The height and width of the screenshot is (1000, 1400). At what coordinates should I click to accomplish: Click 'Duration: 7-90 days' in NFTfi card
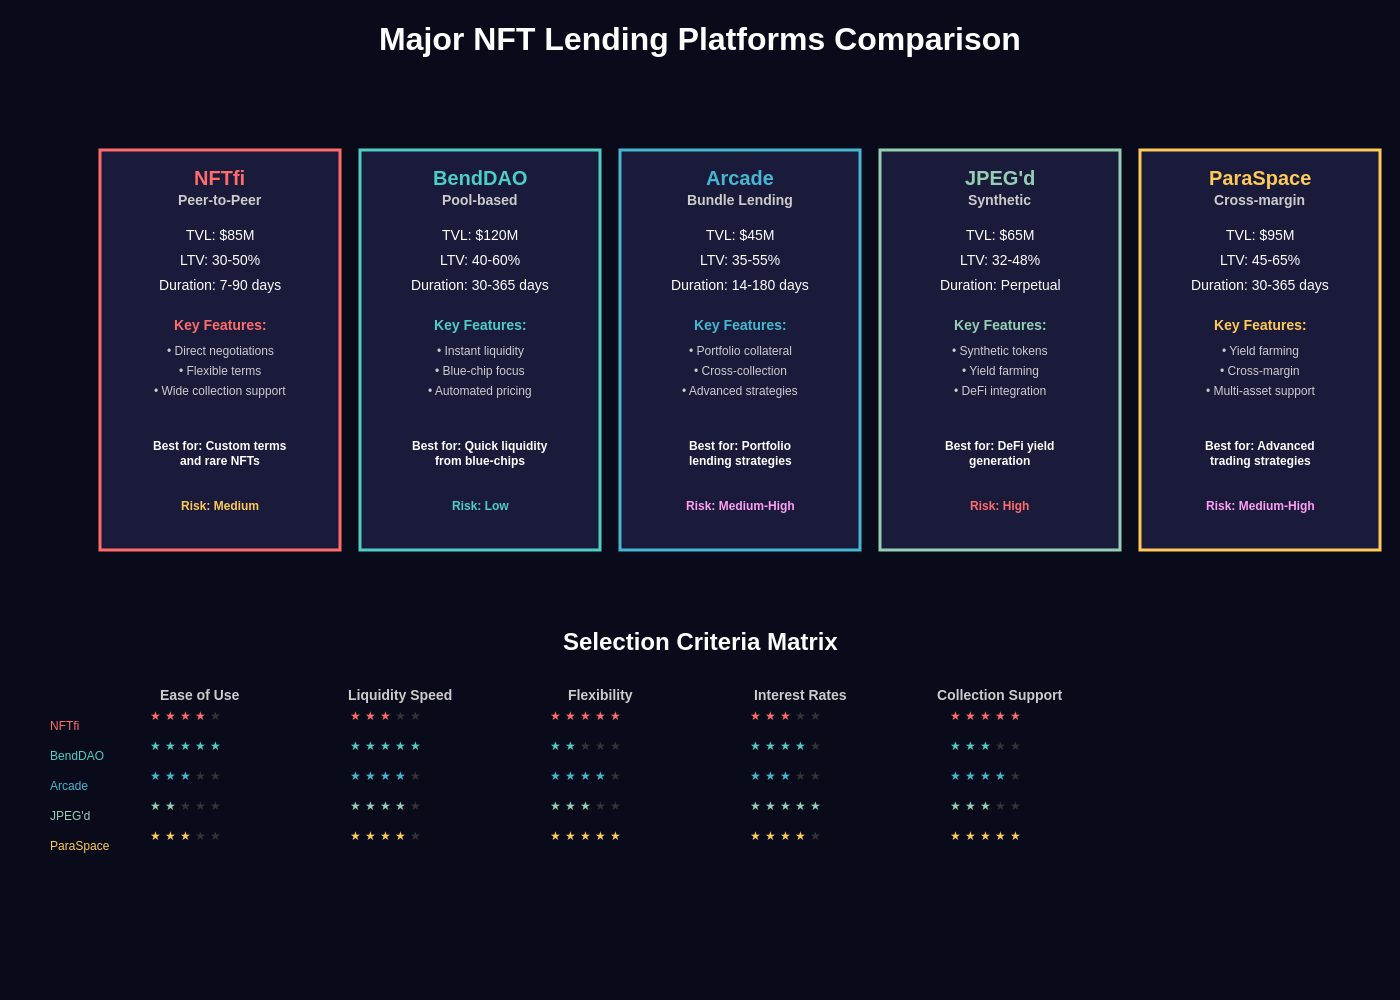click(220, 285)
